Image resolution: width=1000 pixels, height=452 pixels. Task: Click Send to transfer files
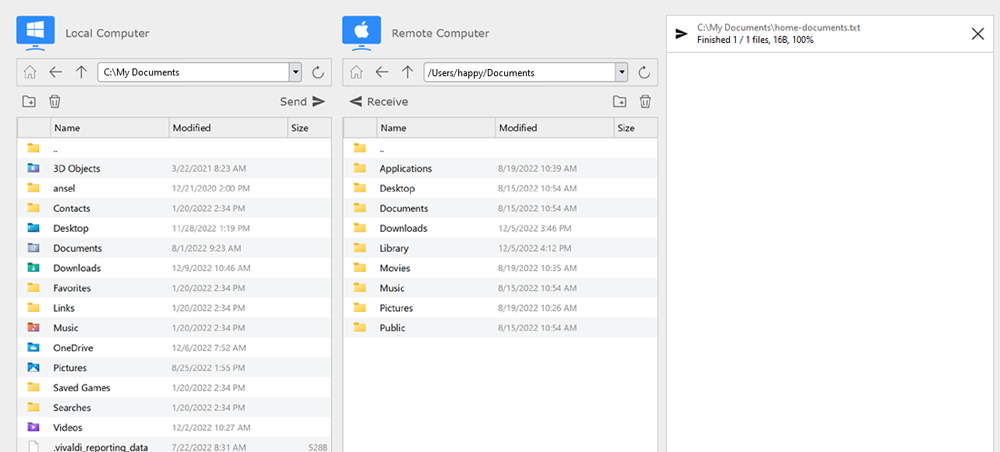coord(302,101)
